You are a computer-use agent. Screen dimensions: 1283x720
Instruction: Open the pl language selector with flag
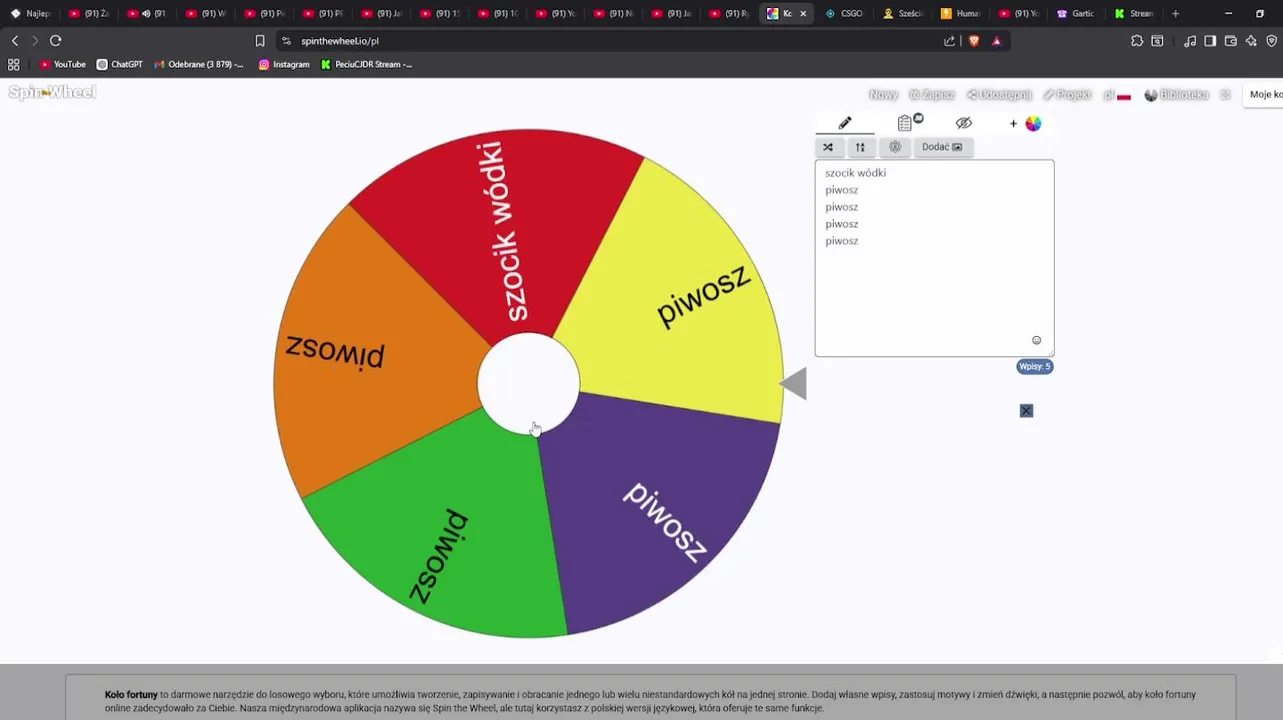(x=1117, y=95)
